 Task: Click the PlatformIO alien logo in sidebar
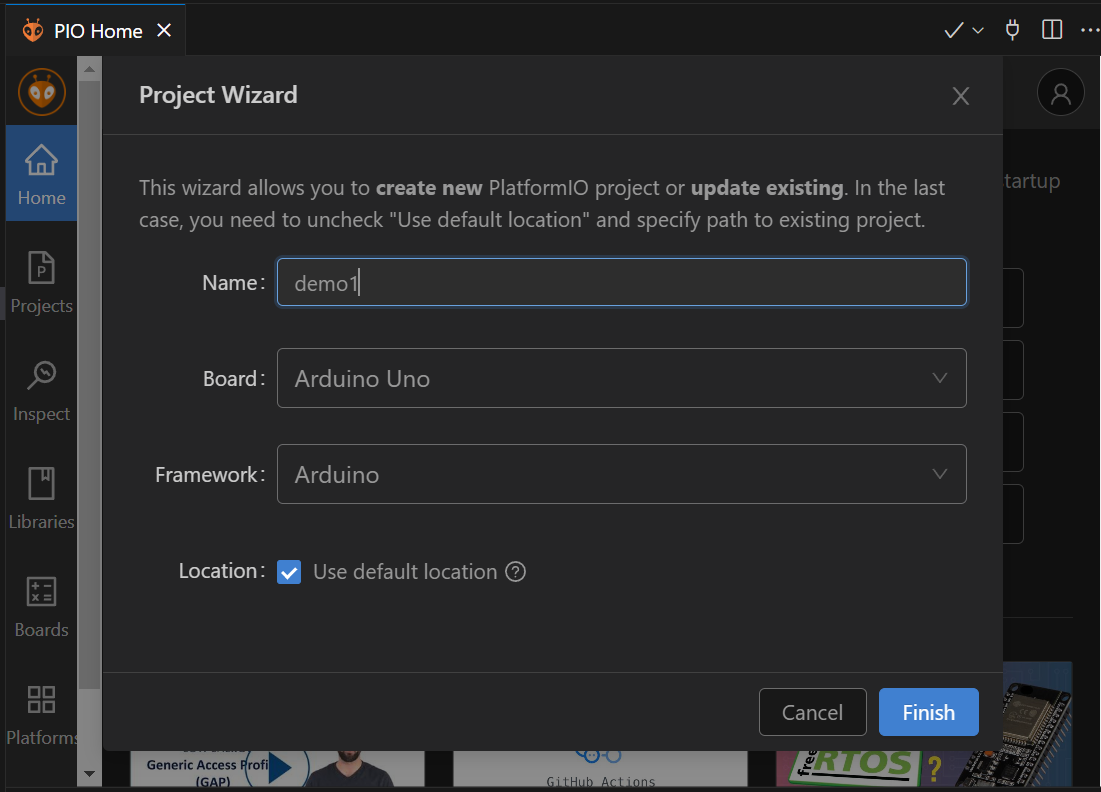pos(41,92)
